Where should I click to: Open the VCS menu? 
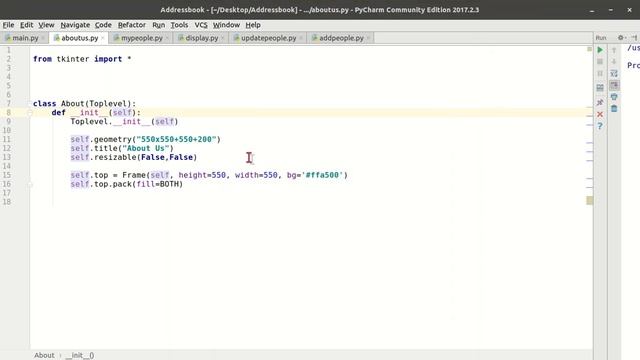point(201,25)
